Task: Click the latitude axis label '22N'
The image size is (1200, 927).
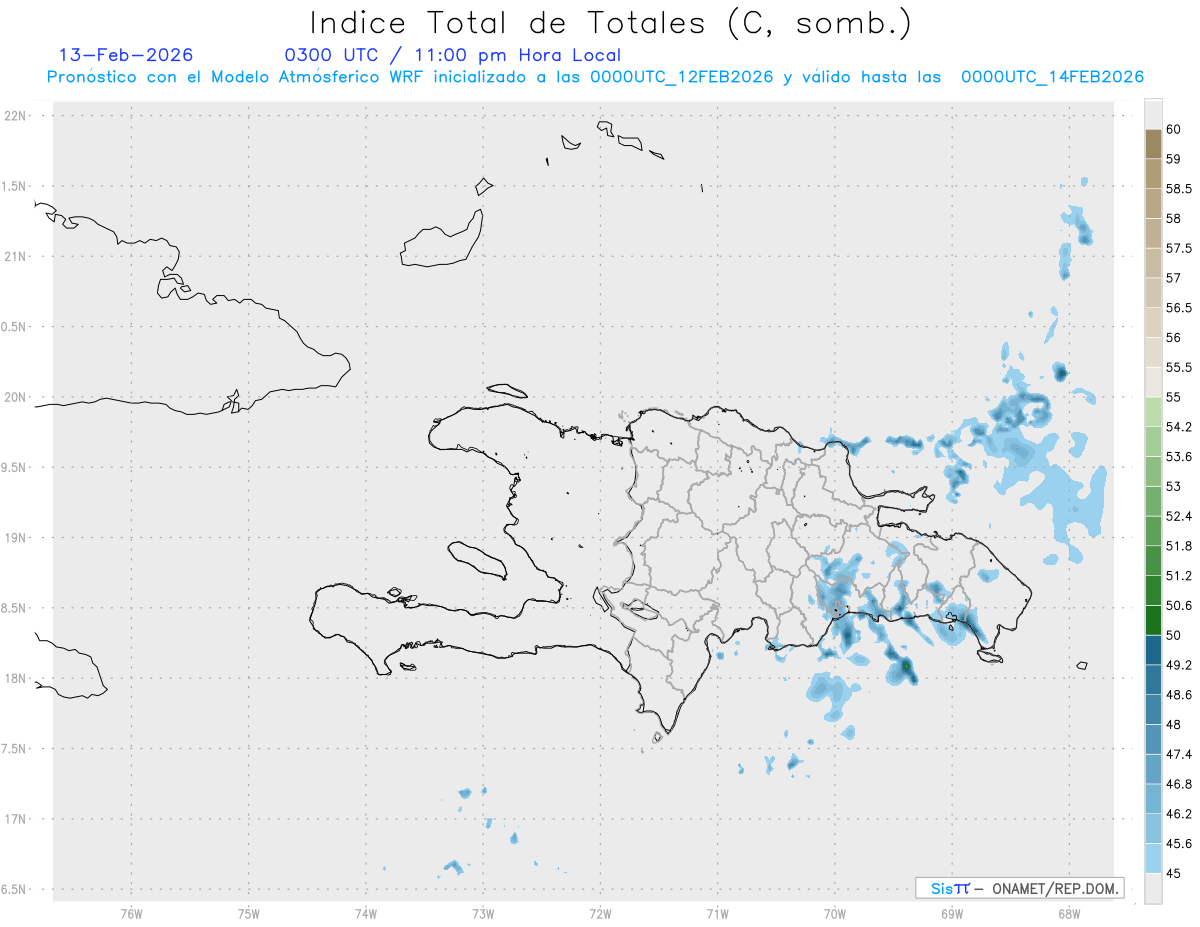Action: (16, 115)
